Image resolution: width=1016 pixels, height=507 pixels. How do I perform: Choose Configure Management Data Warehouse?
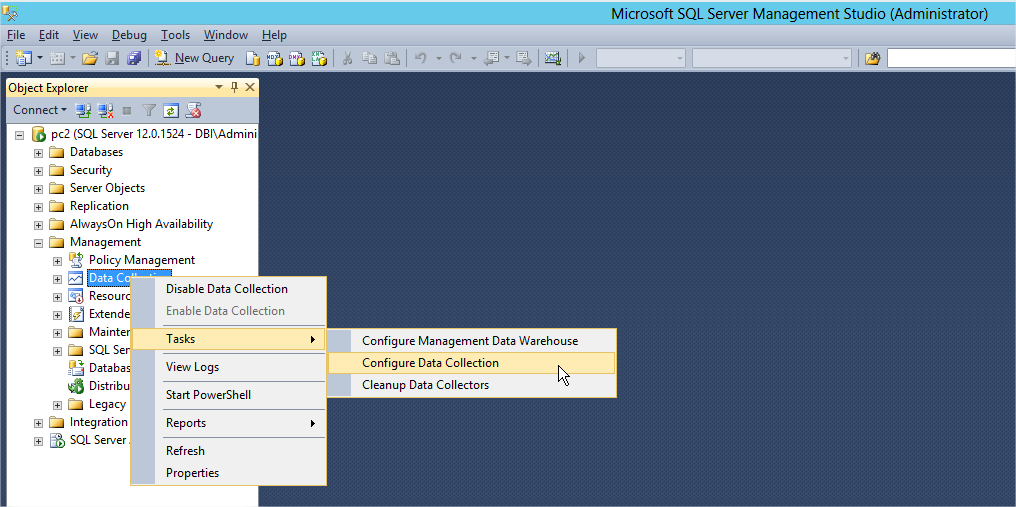[x=471, y=341]
